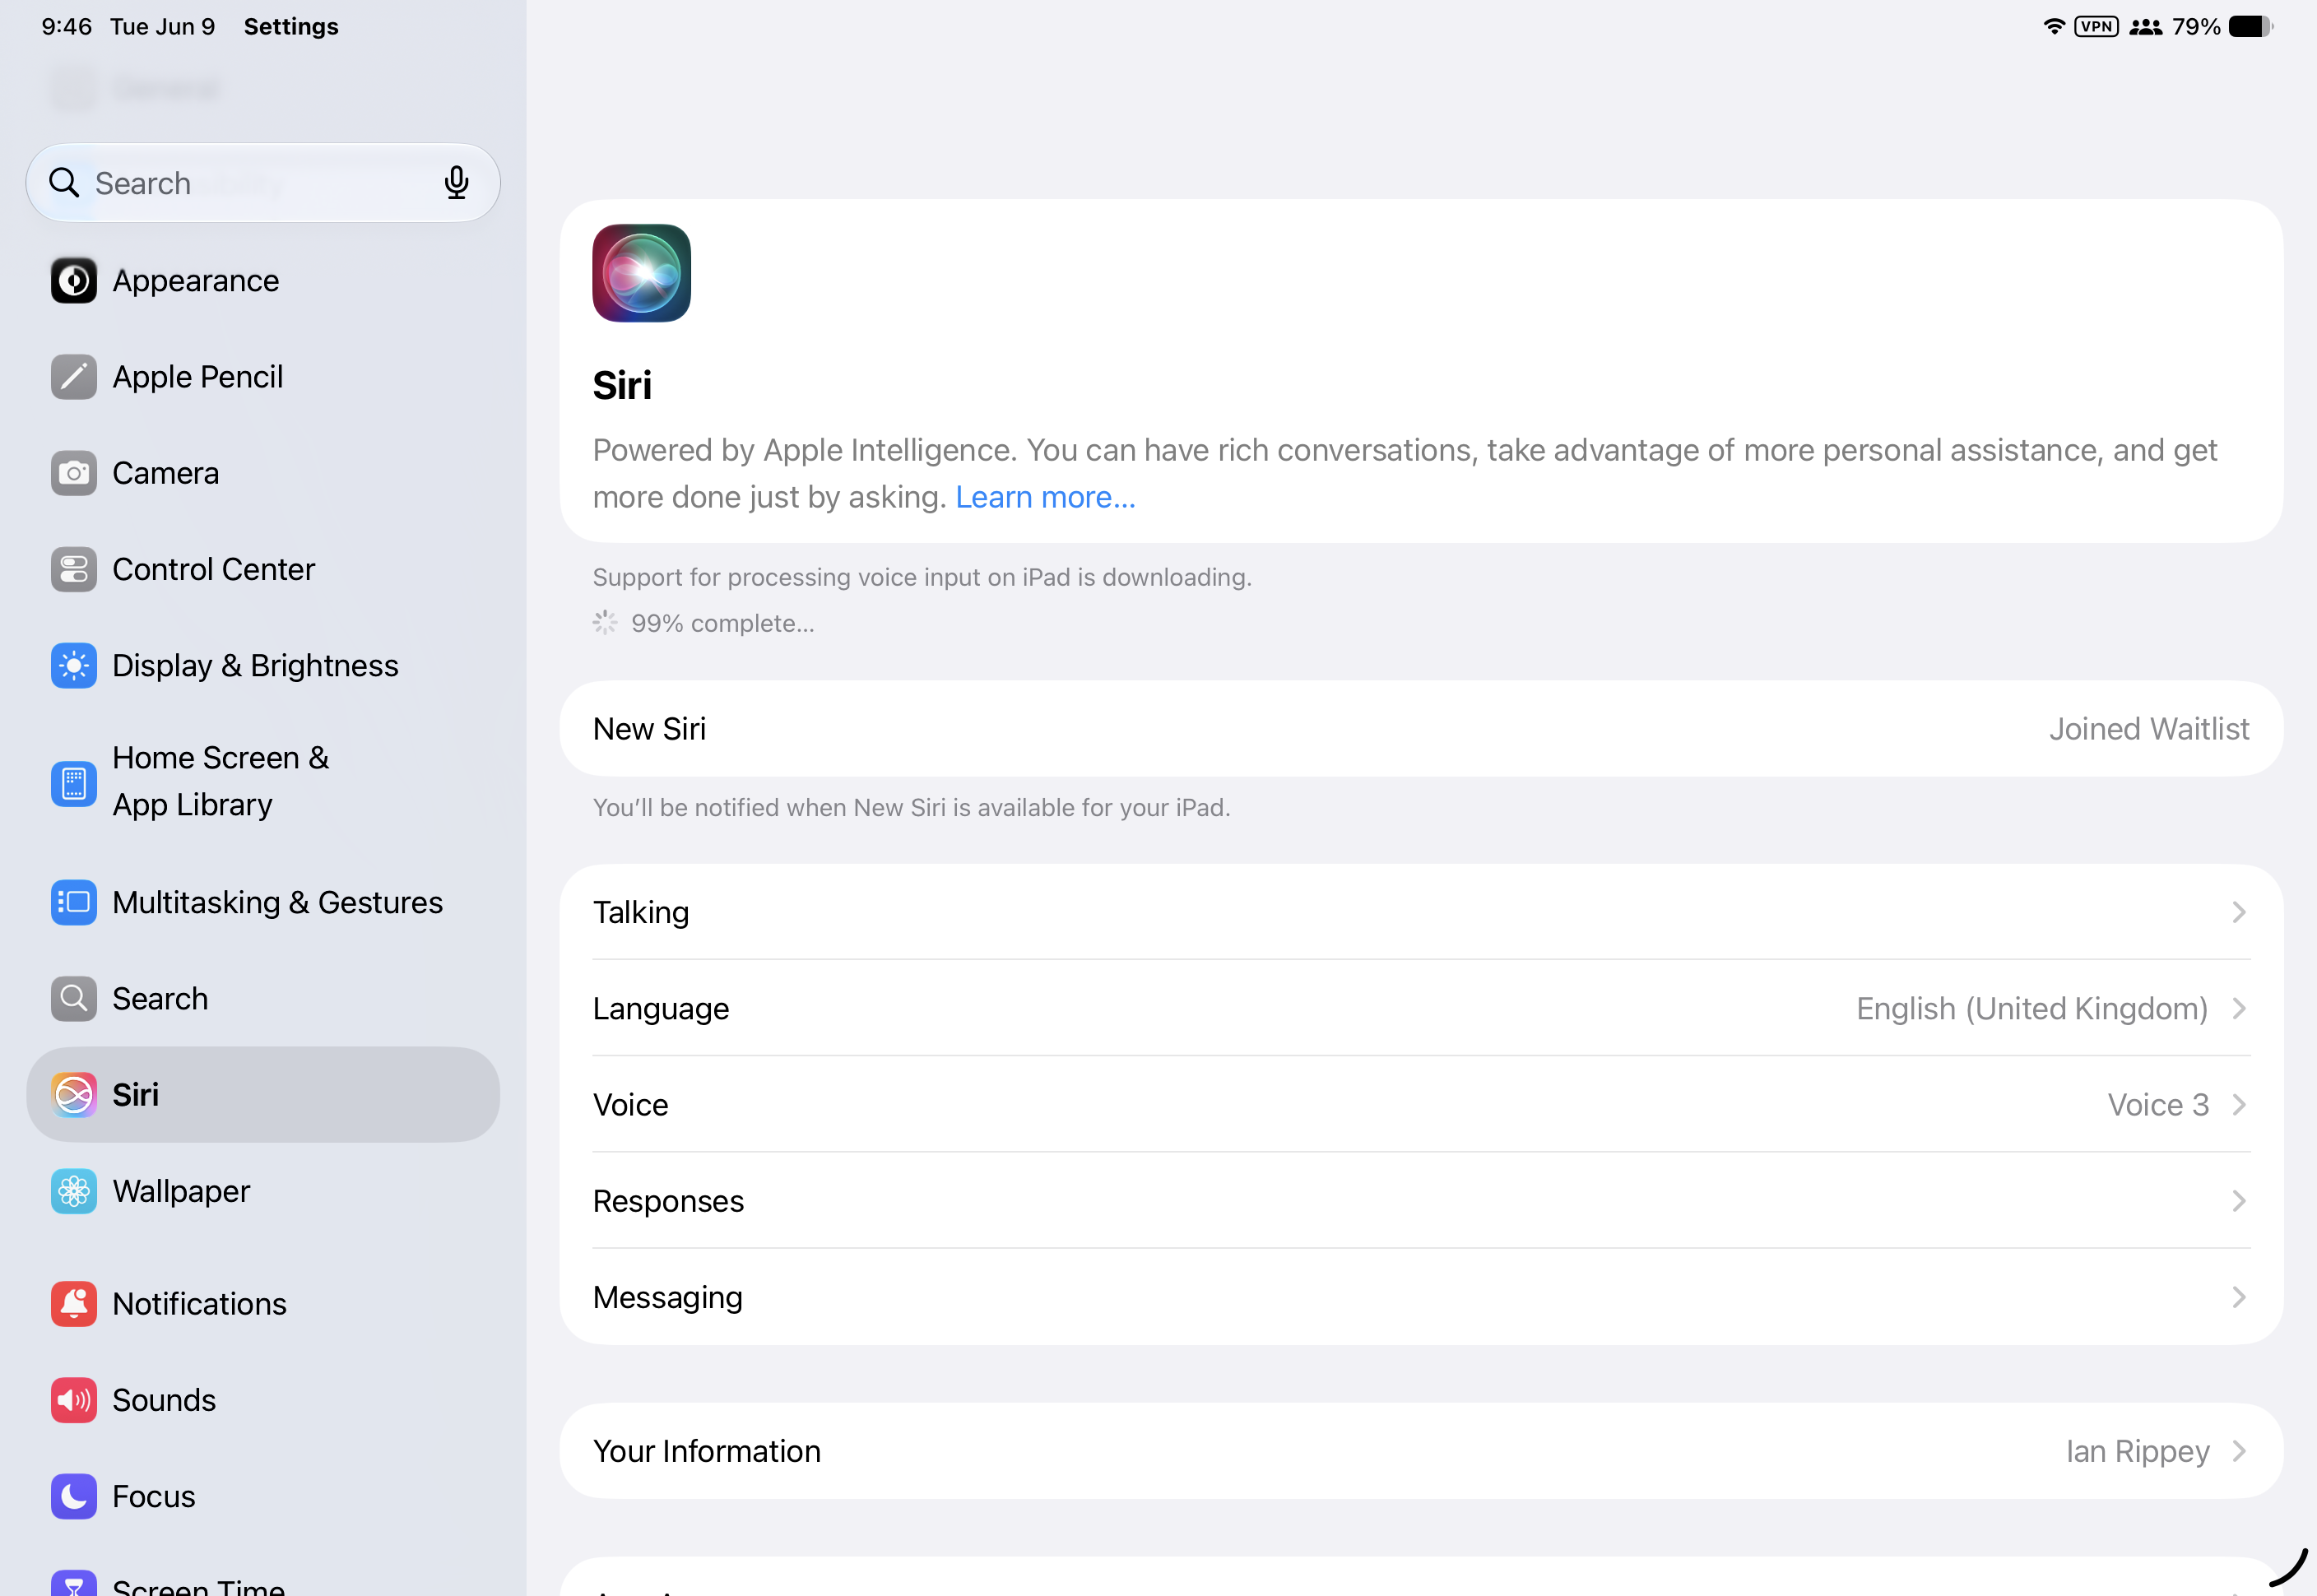This screenshot has height=1596, width=2317.
Task: Tap the Focus label in sidebar
Action: 154,1496
